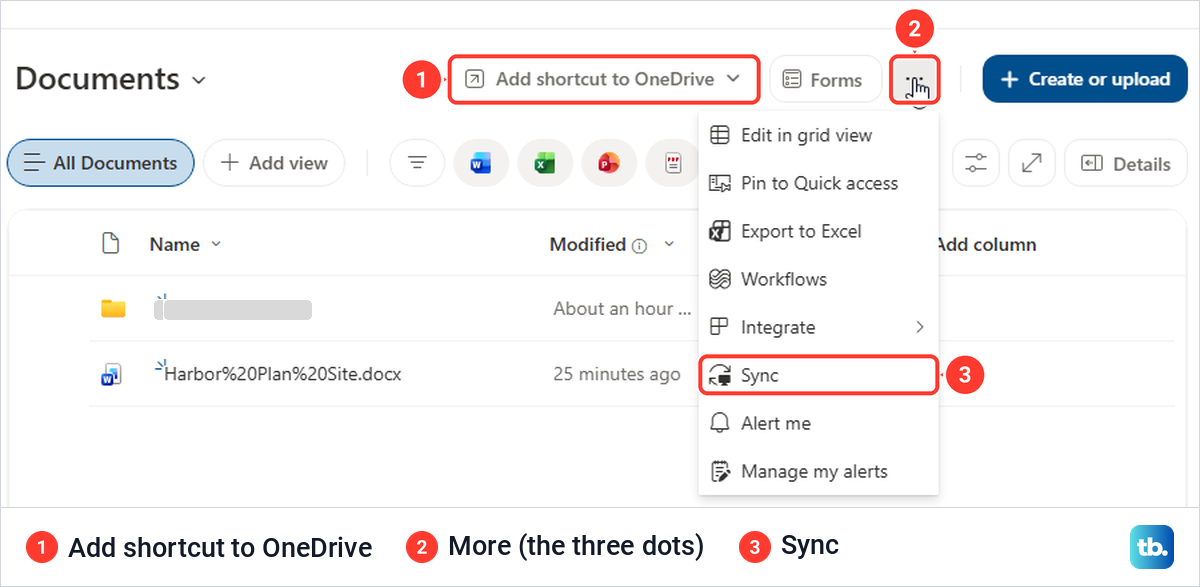Click the Word icon beside Harbor%20Plan%20Site.docx
Screen dimensions: 1200x587
[111, 375]
